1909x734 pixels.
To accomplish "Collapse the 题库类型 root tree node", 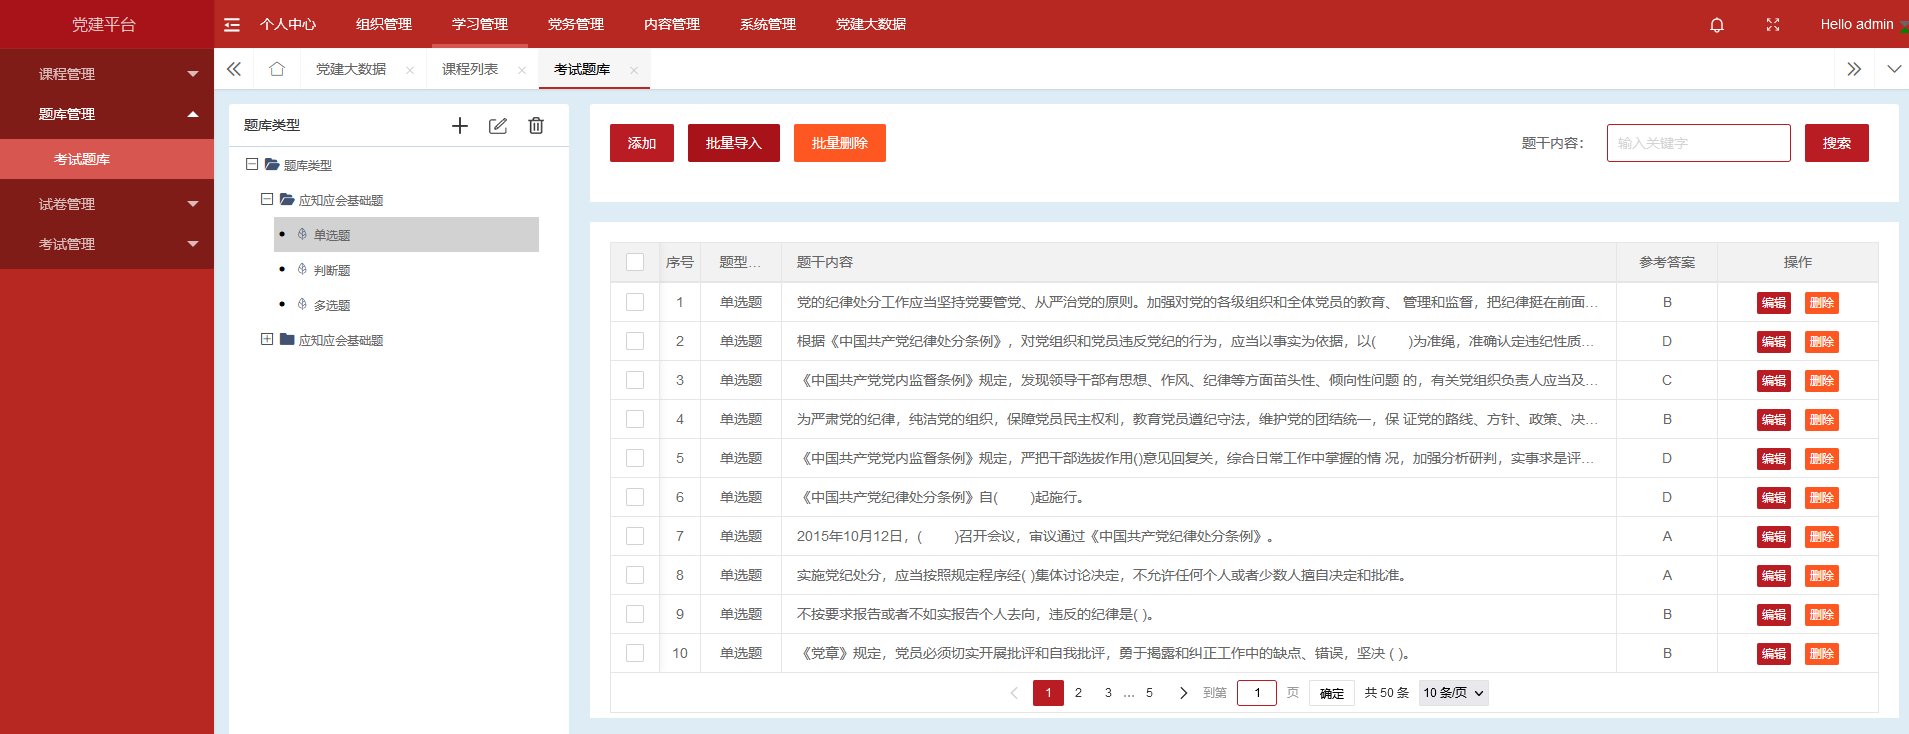I will [252, 164].
